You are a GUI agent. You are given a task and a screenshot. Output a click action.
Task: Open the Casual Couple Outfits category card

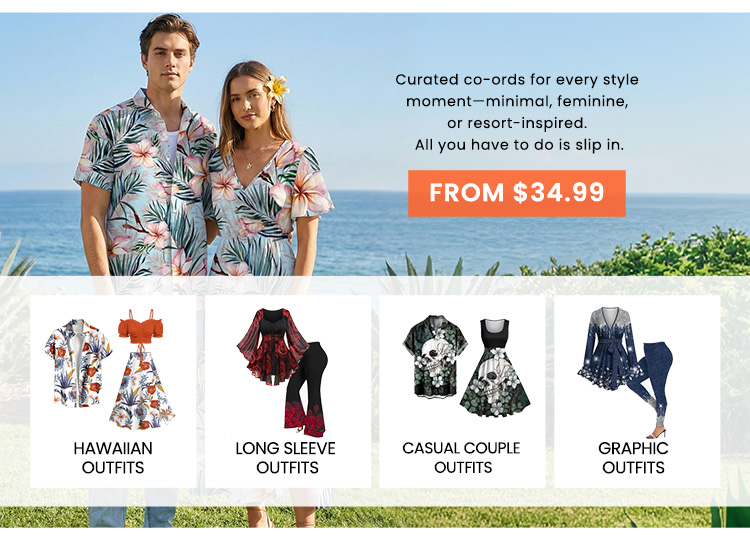pos(462,391)
